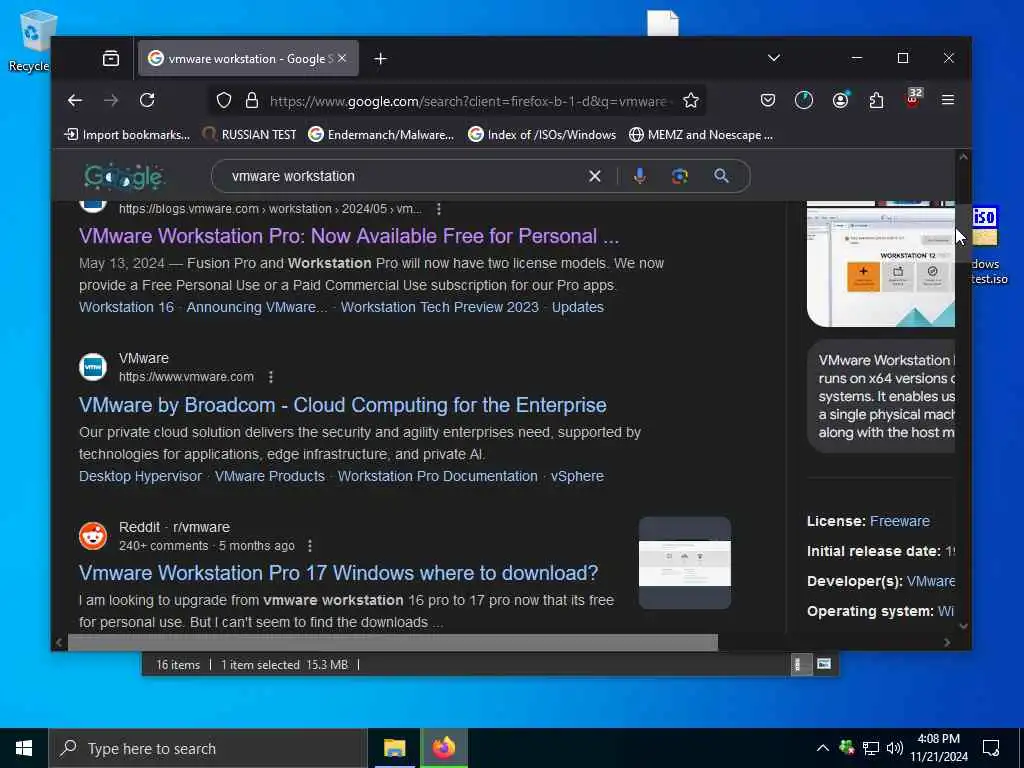Open the Firefox hamburger application menu
The image size is (1024, 768).
(948, 100)
